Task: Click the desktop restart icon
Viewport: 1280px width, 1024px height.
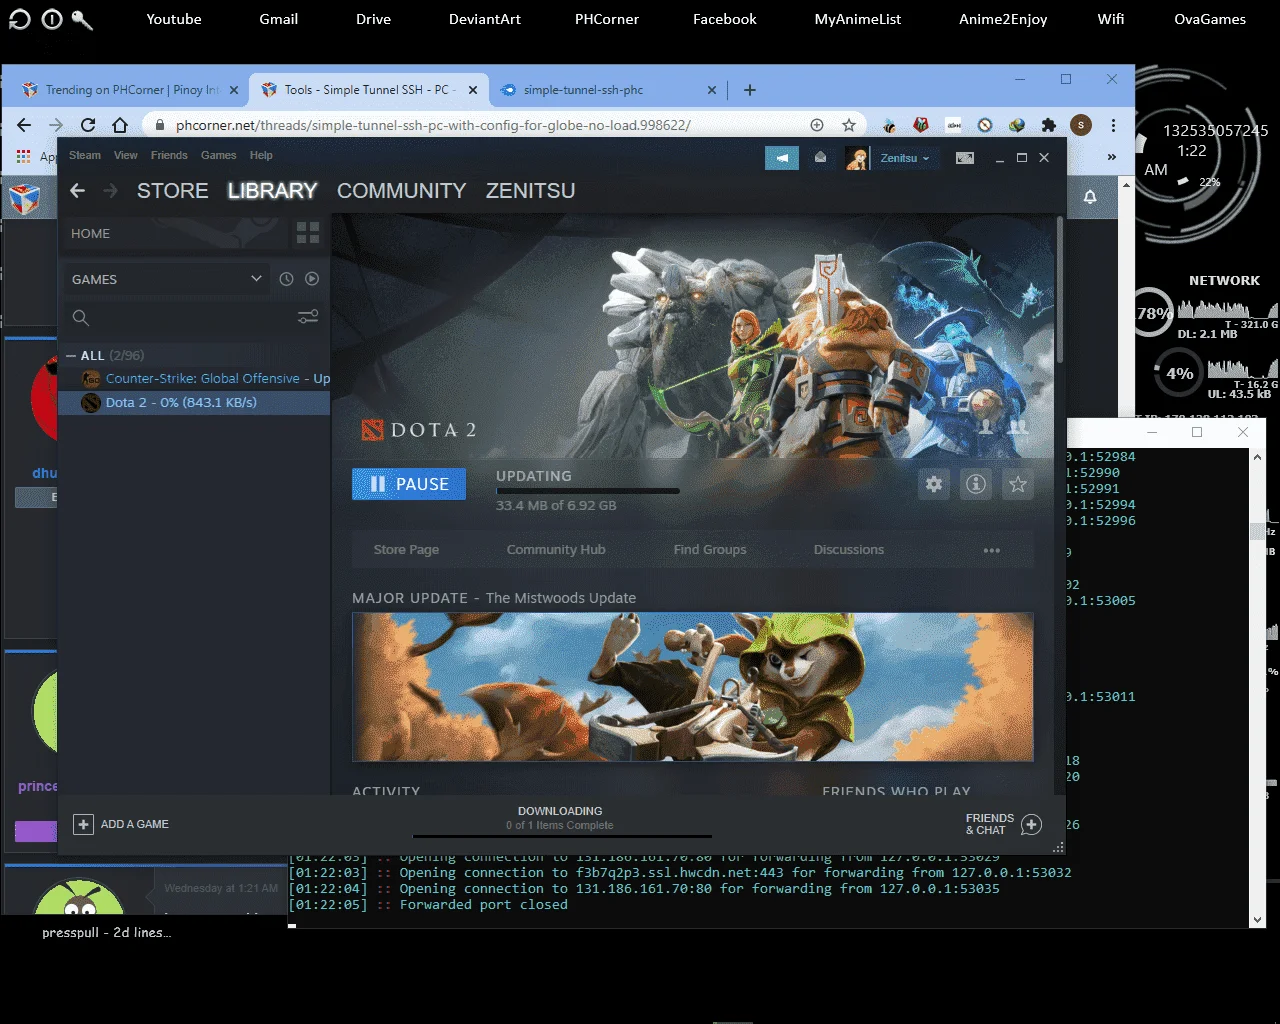Action: pos(19,19)
